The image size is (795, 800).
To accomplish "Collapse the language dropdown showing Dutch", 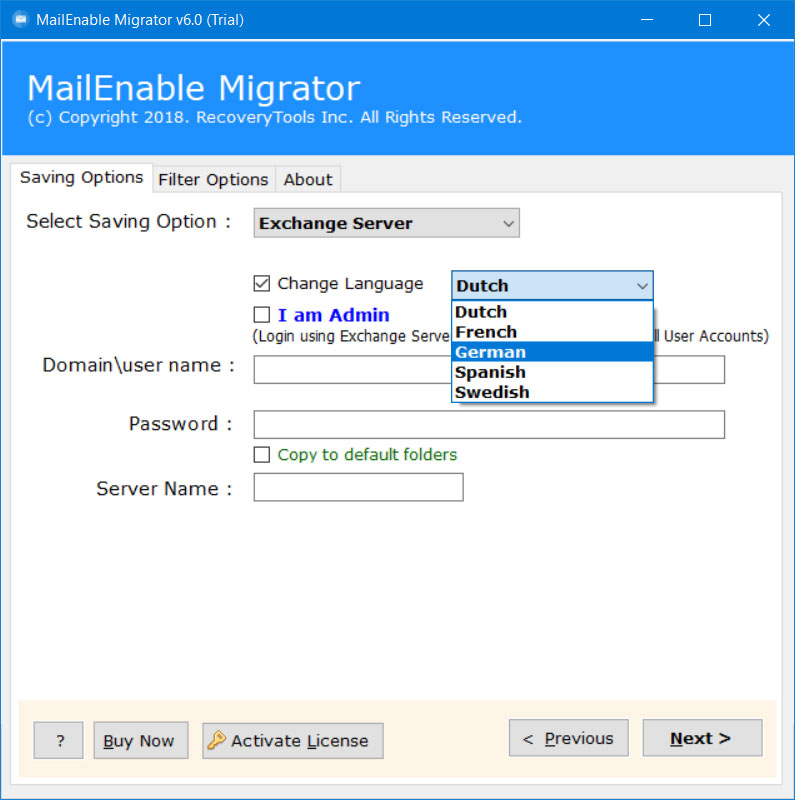I will 552,285.
